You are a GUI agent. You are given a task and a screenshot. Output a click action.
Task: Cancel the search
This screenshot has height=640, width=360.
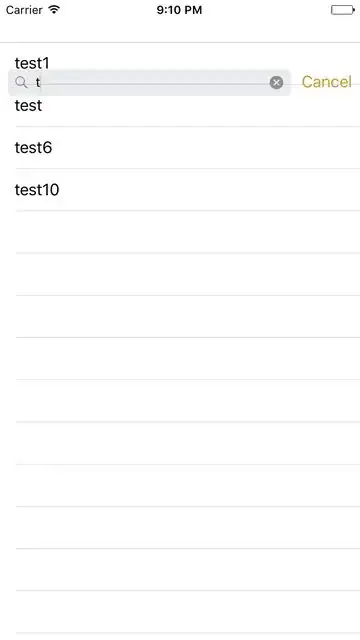(x=327, y=82)
